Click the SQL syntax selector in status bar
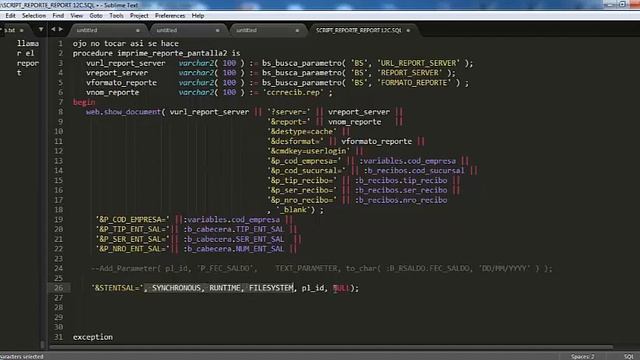This screenshot has width=640, height=360. (629, 356)
